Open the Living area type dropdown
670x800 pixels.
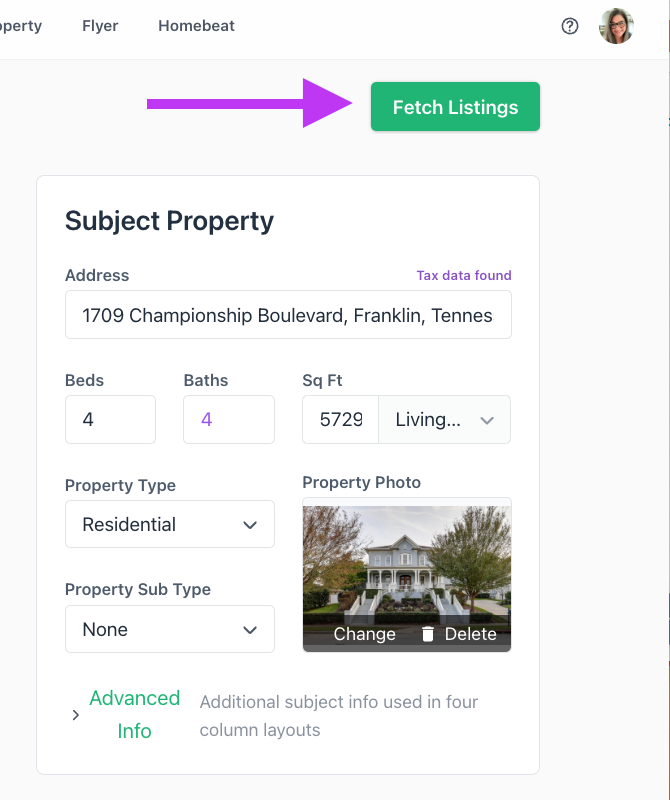click(444, 420)
